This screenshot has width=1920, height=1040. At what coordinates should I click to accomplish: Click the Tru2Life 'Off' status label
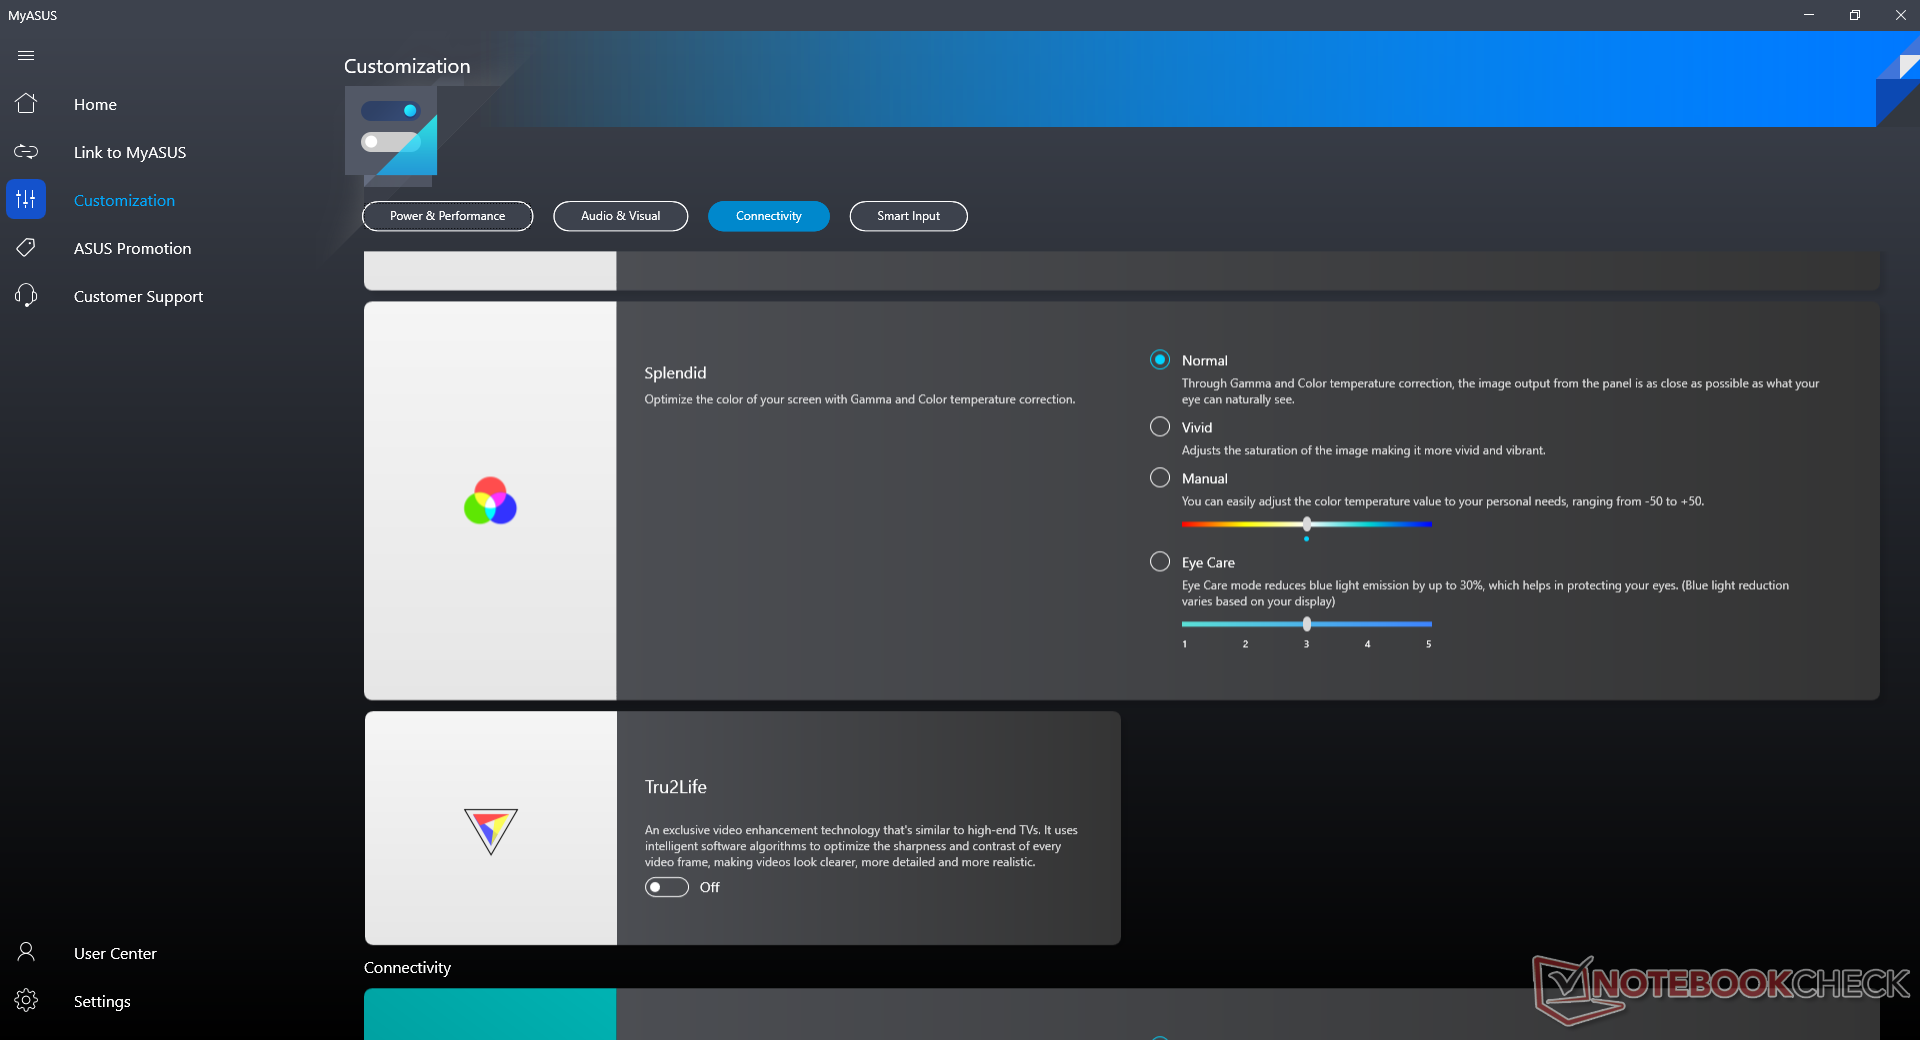tap(709, 888)
